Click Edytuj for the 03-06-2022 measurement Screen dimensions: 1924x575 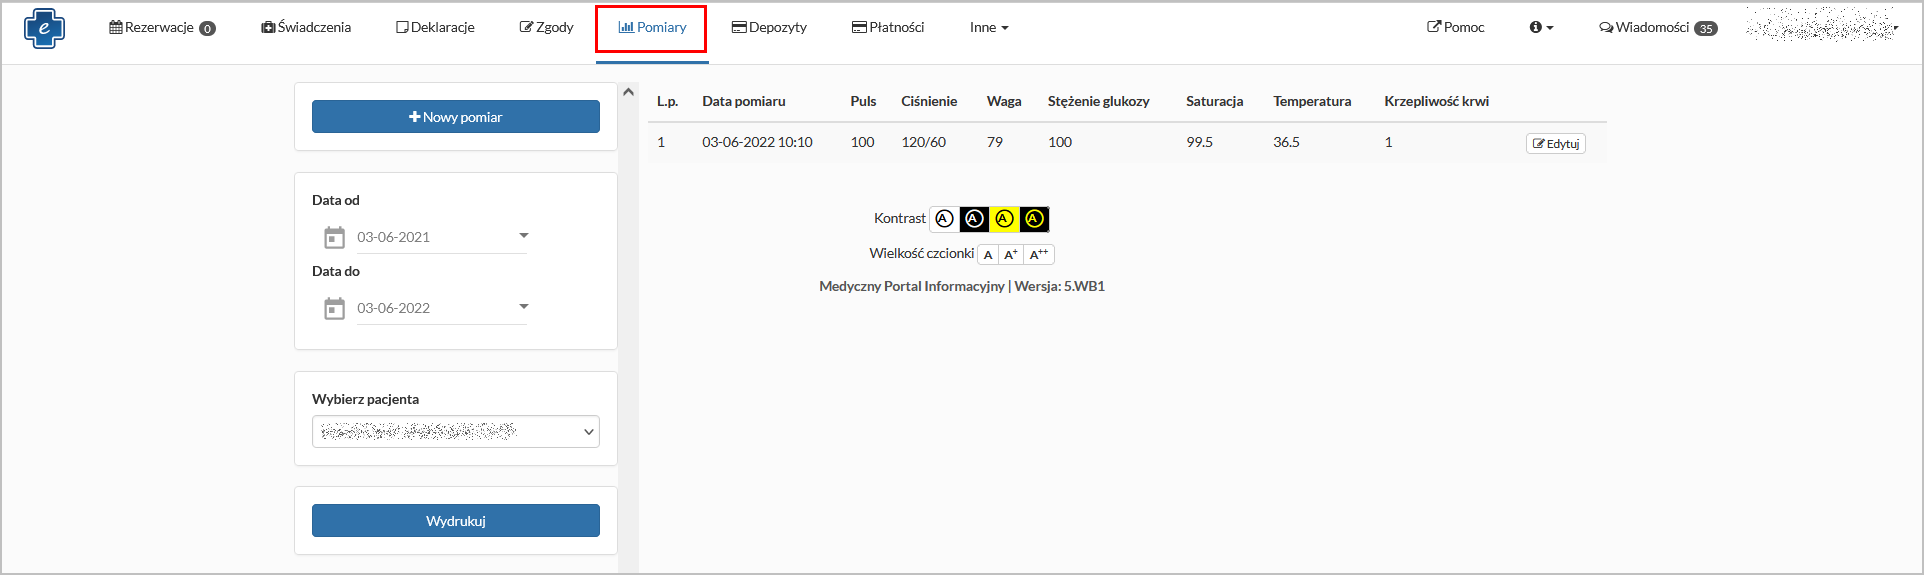[x=1556, y=144]
